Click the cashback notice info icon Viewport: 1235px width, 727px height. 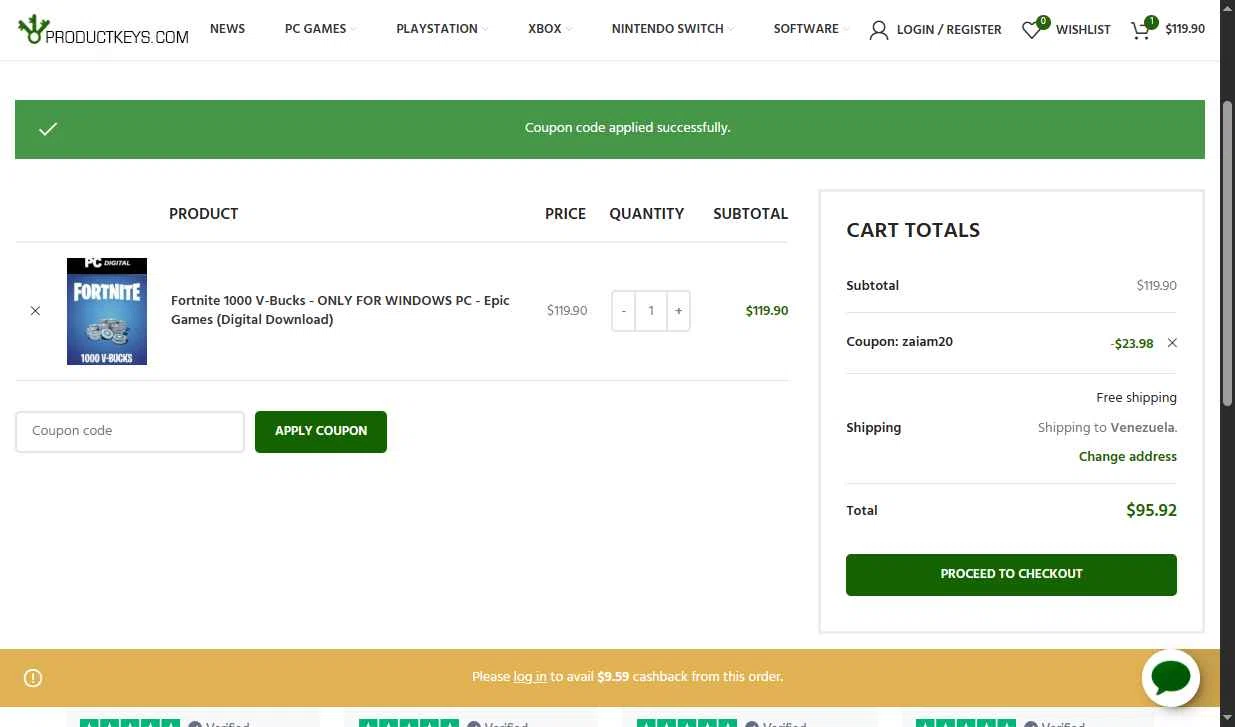point(33,678)
